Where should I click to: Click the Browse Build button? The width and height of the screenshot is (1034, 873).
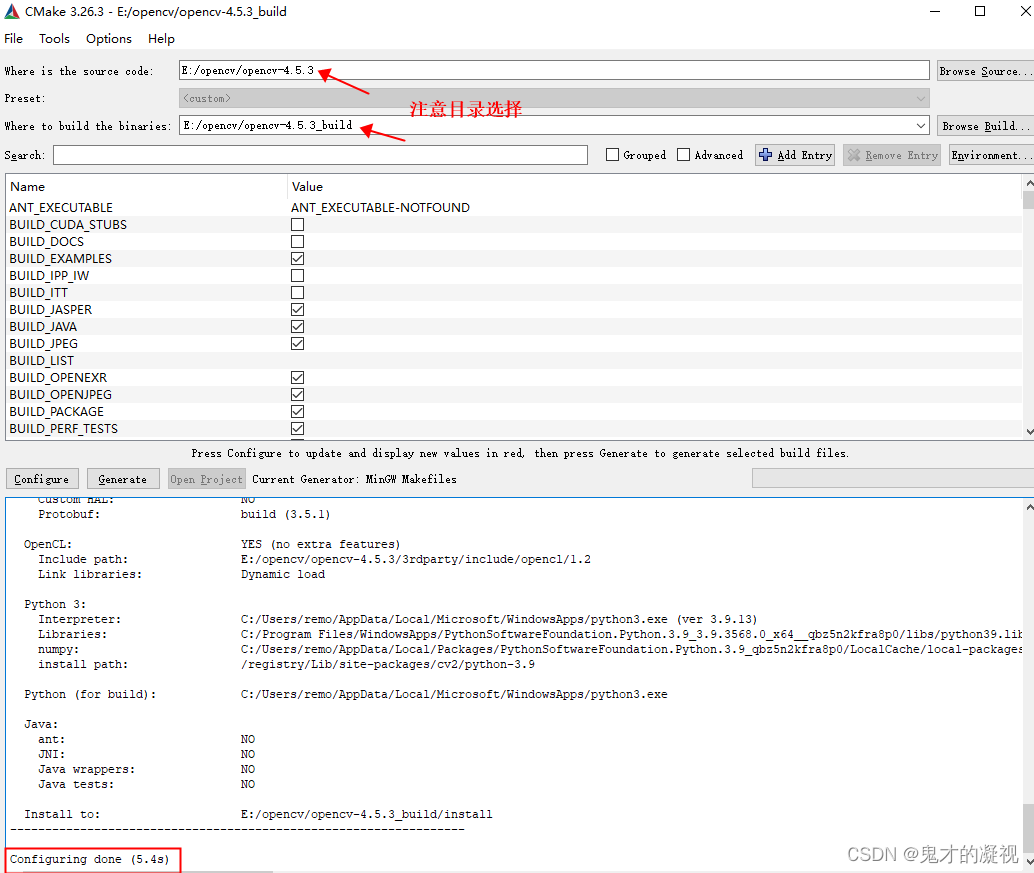[985, 125]
